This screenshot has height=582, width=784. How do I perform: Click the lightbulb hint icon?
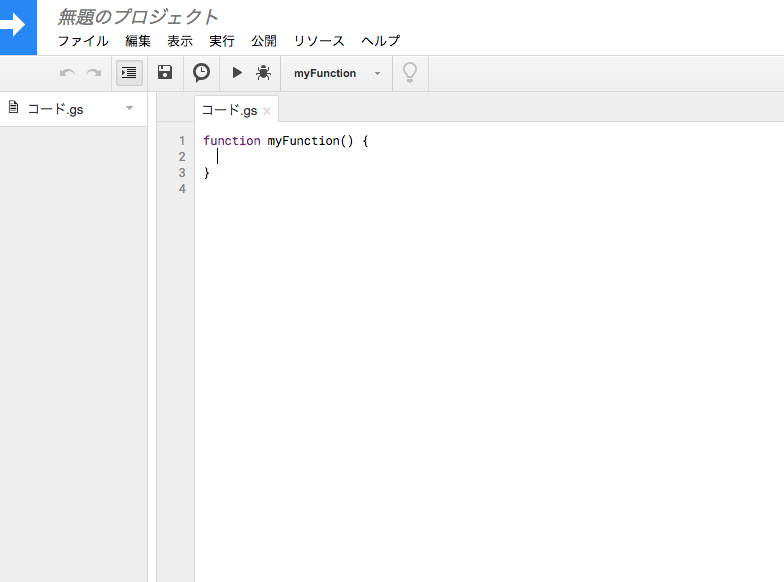[x=410, y=73]
